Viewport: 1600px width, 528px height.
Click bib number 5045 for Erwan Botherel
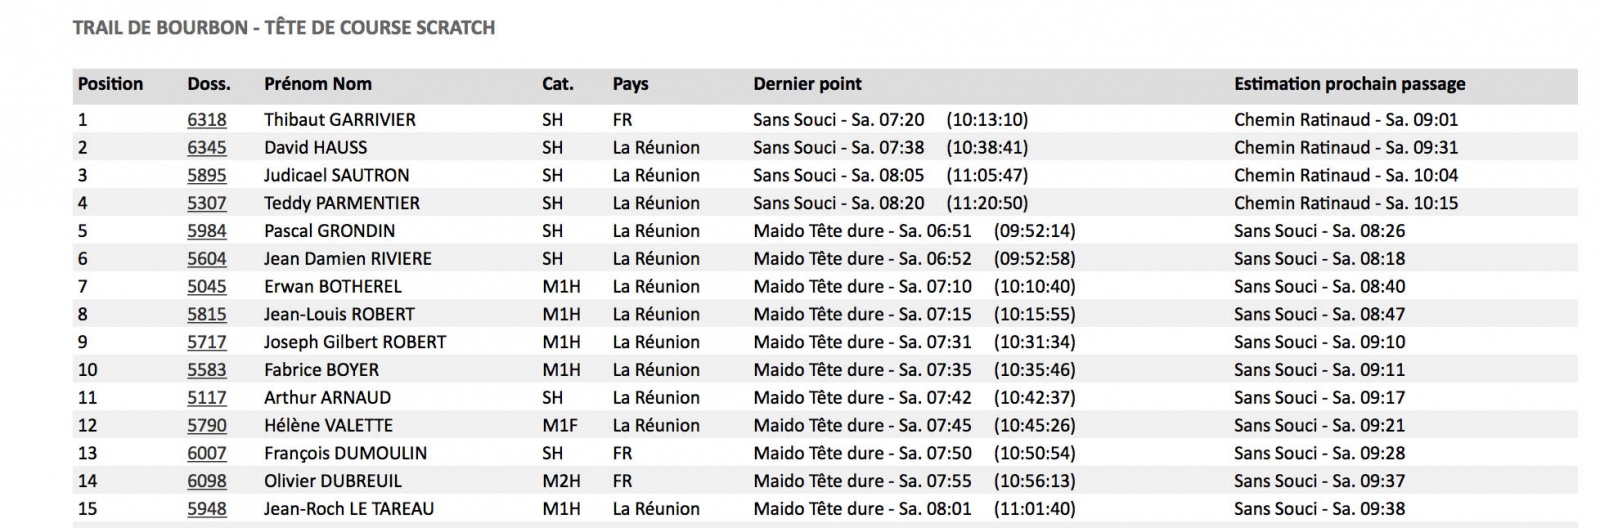207,287
